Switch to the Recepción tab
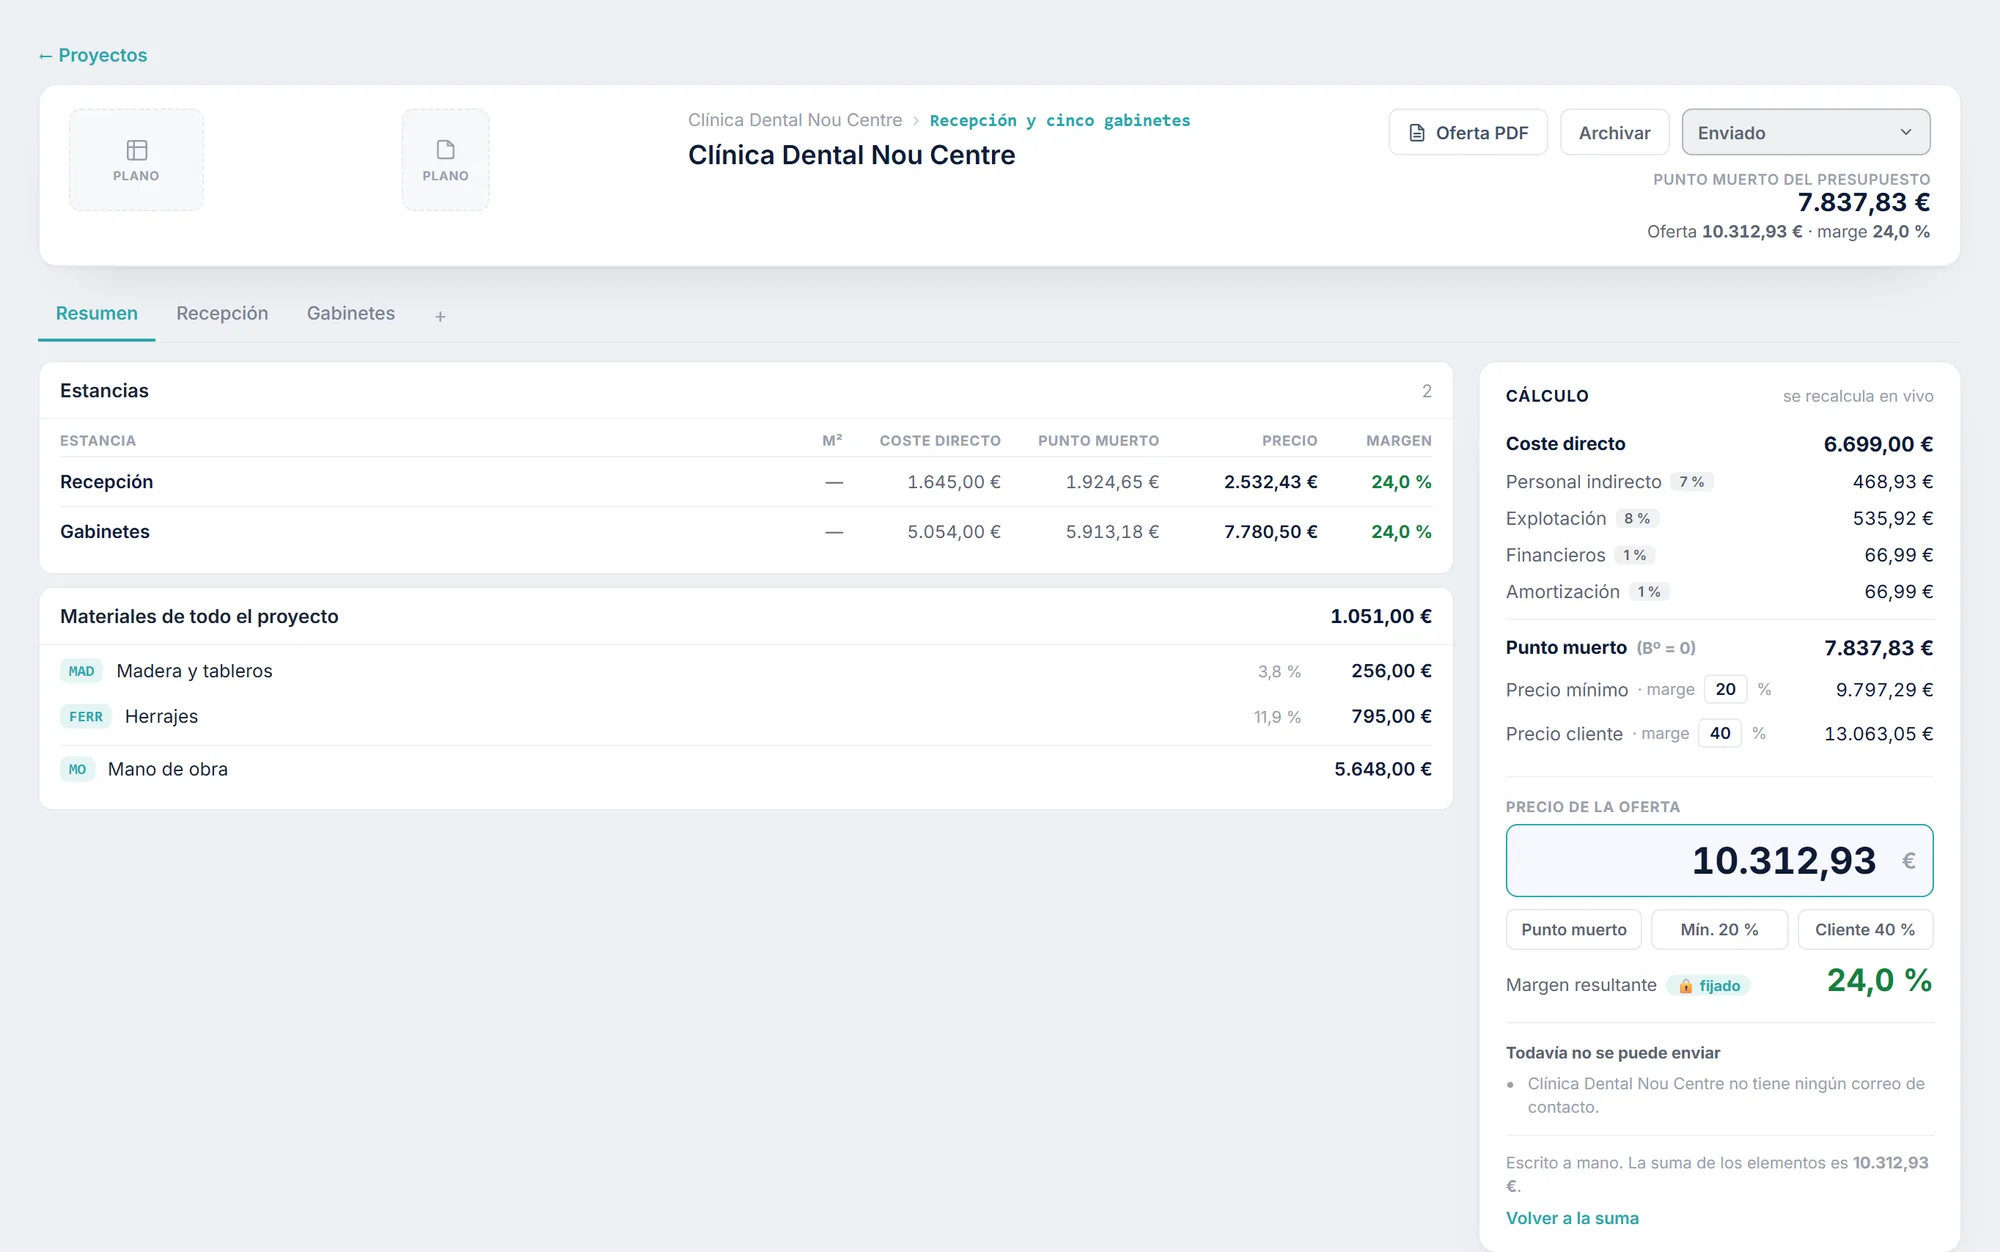This screenshot has width=2000, height=1252. [222, 313]
